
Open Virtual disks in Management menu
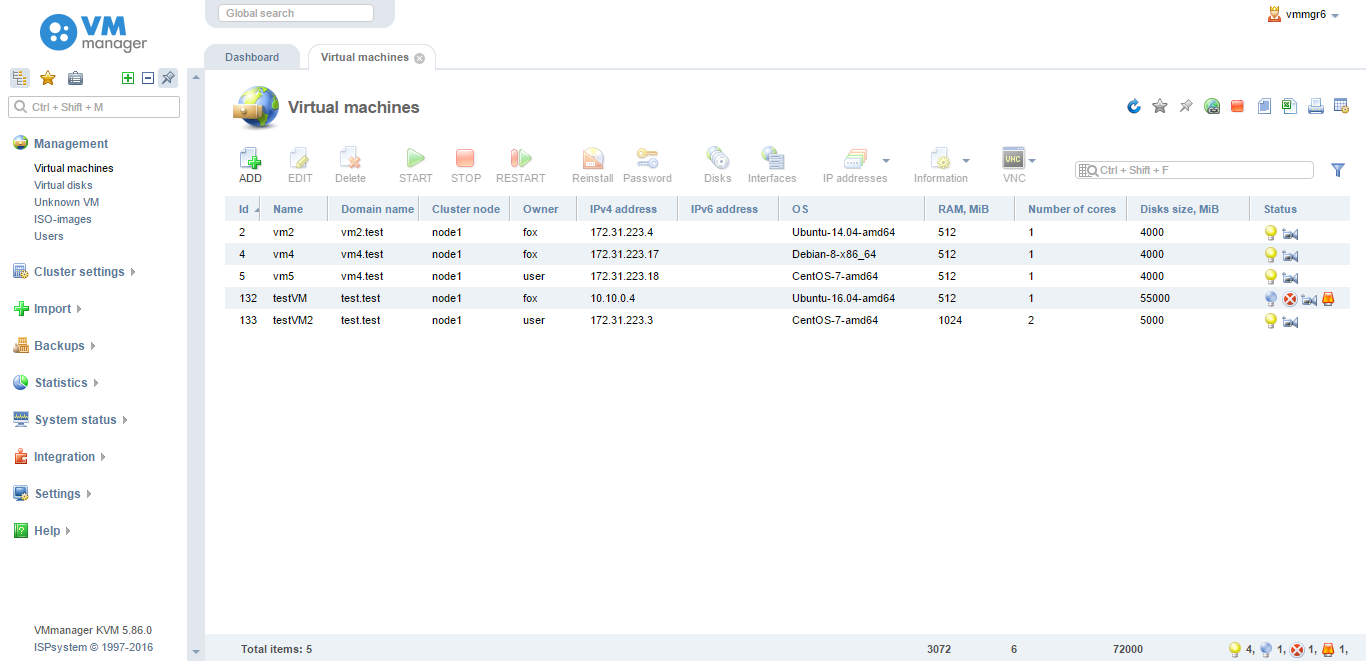coord(63,185)
